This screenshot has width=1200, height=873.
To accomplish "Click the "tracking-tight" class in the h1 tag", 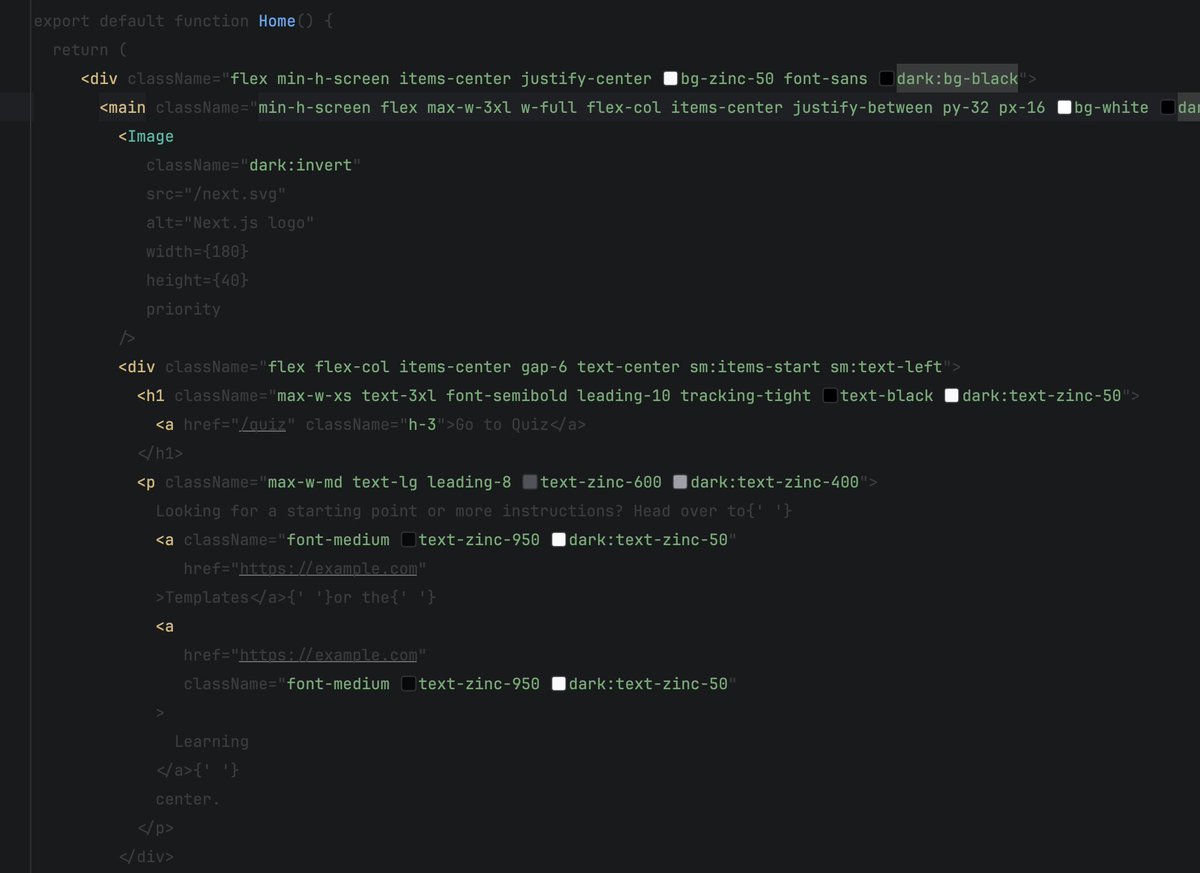I will [745, 396].
